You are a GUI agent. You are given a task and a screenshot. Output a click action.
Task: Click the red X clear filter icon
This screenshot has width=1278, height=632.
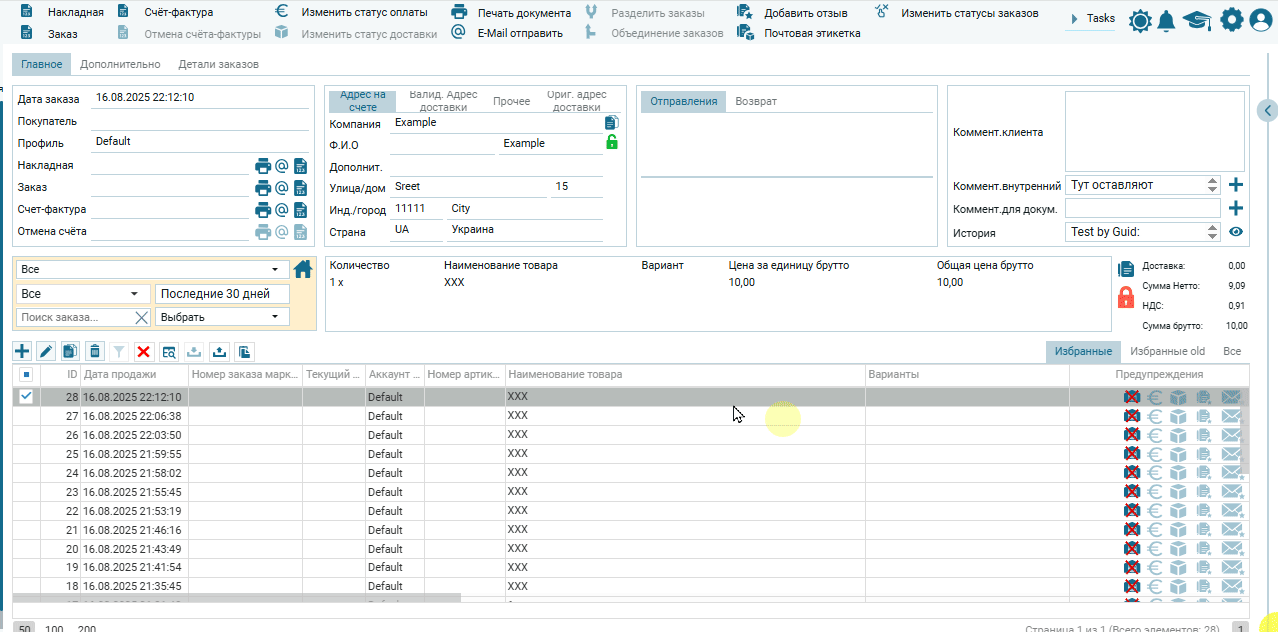click(143, 351)
